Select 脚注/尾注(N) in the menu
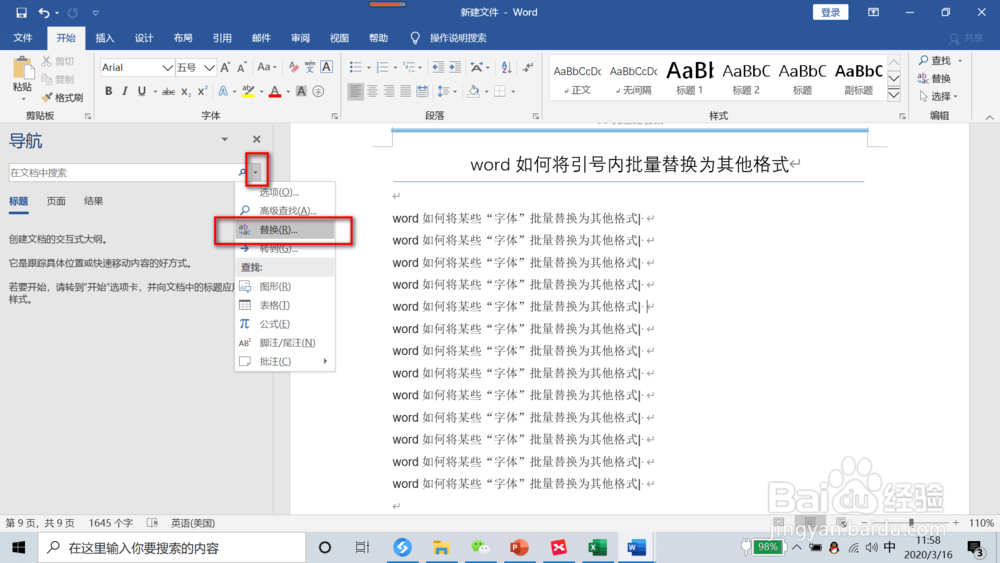1000x563 pixels. point(285,343)
